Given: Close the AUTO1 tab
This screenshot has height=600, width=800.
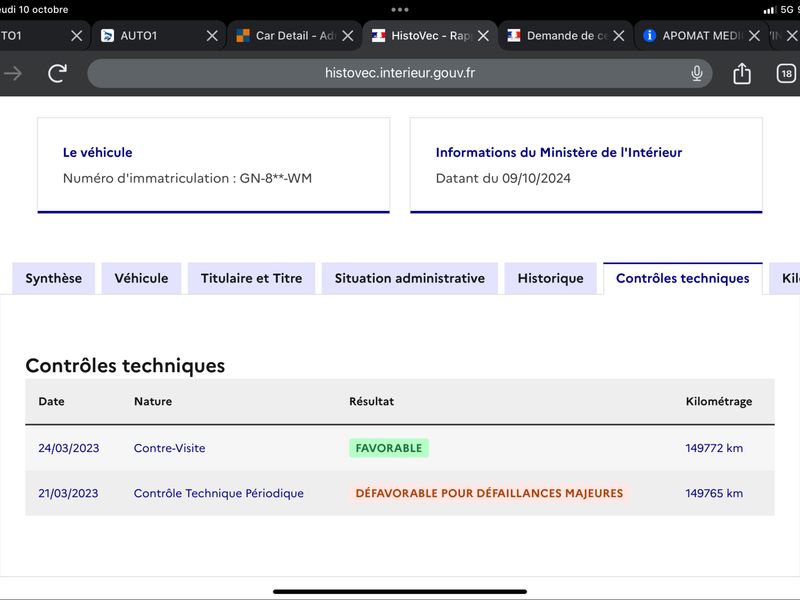Looking at the screenshot, I should coord(212,36).
